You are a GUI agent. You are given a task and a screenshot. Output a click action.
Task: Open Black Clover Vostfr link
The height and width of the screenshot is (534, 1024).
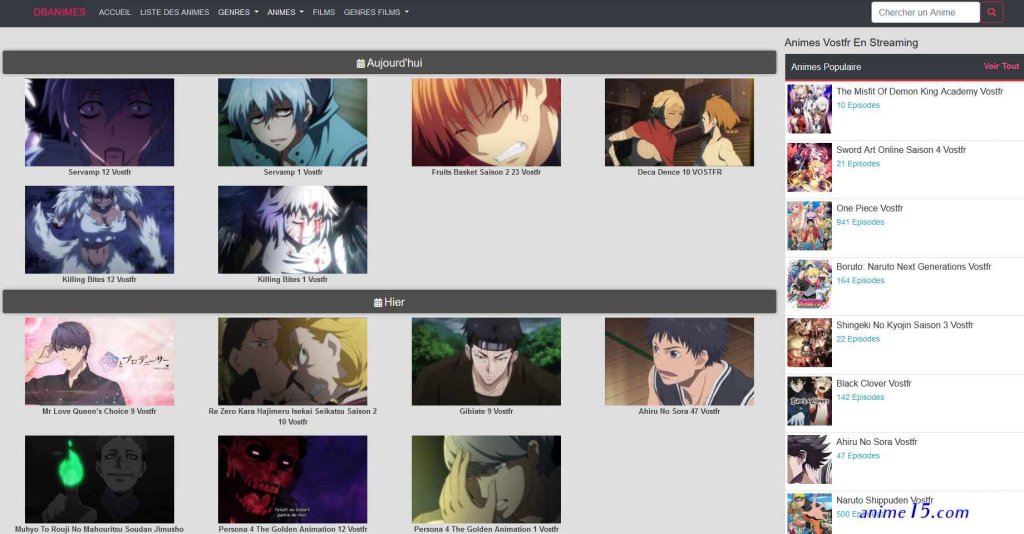pyautogui.click(x=873, y=383)
